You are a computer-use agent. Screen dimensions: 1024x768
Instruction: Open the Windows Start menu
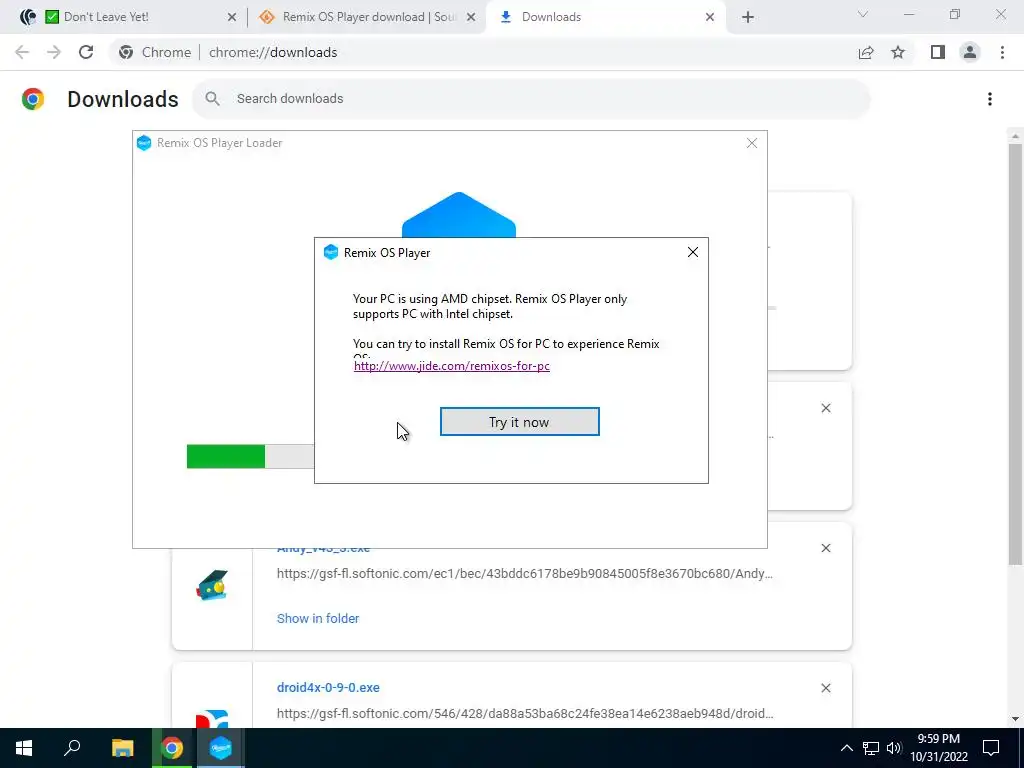[x=24, y=748]
